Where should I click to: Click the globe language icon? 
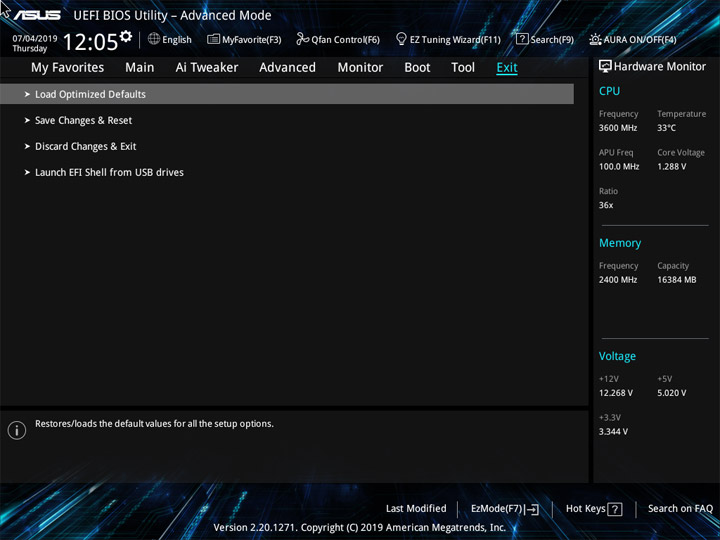coord(154,39)
